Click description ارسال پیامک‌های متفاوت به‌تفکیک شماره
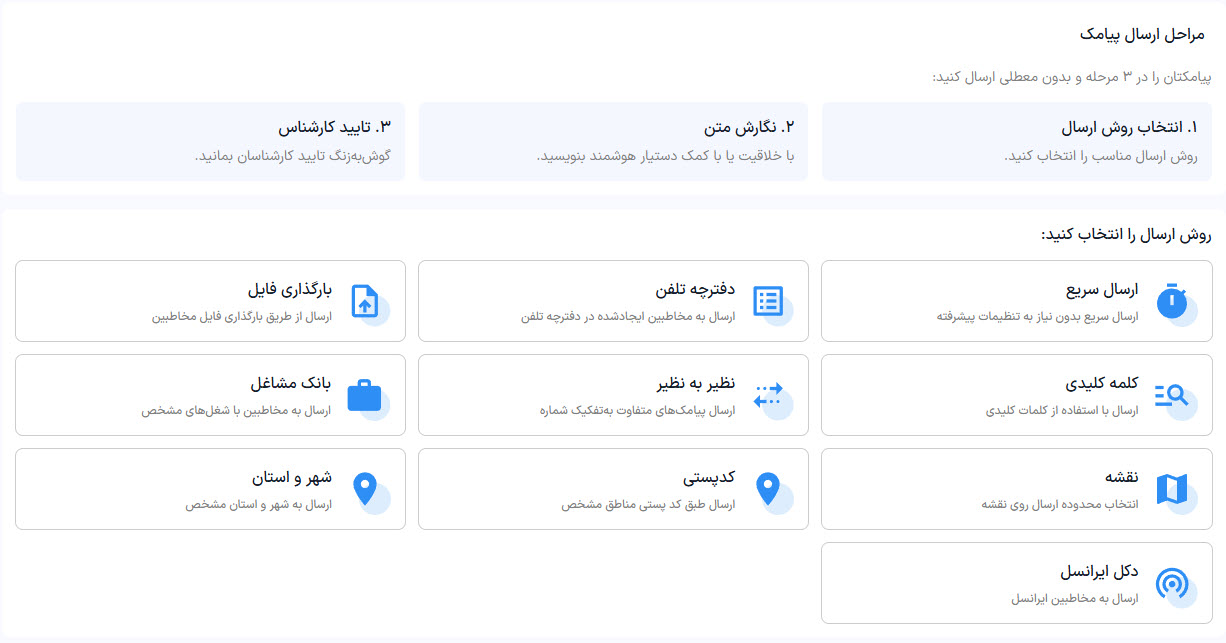 pyautogui.click(x=638, y=411)
